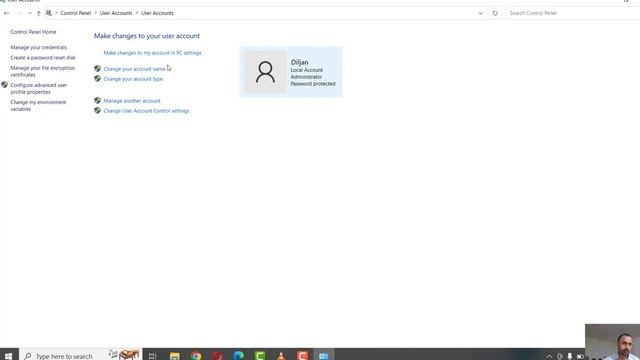Viewport: 640px width, 360px height.
Task: Click Change your account name
Action: point(134,69)
